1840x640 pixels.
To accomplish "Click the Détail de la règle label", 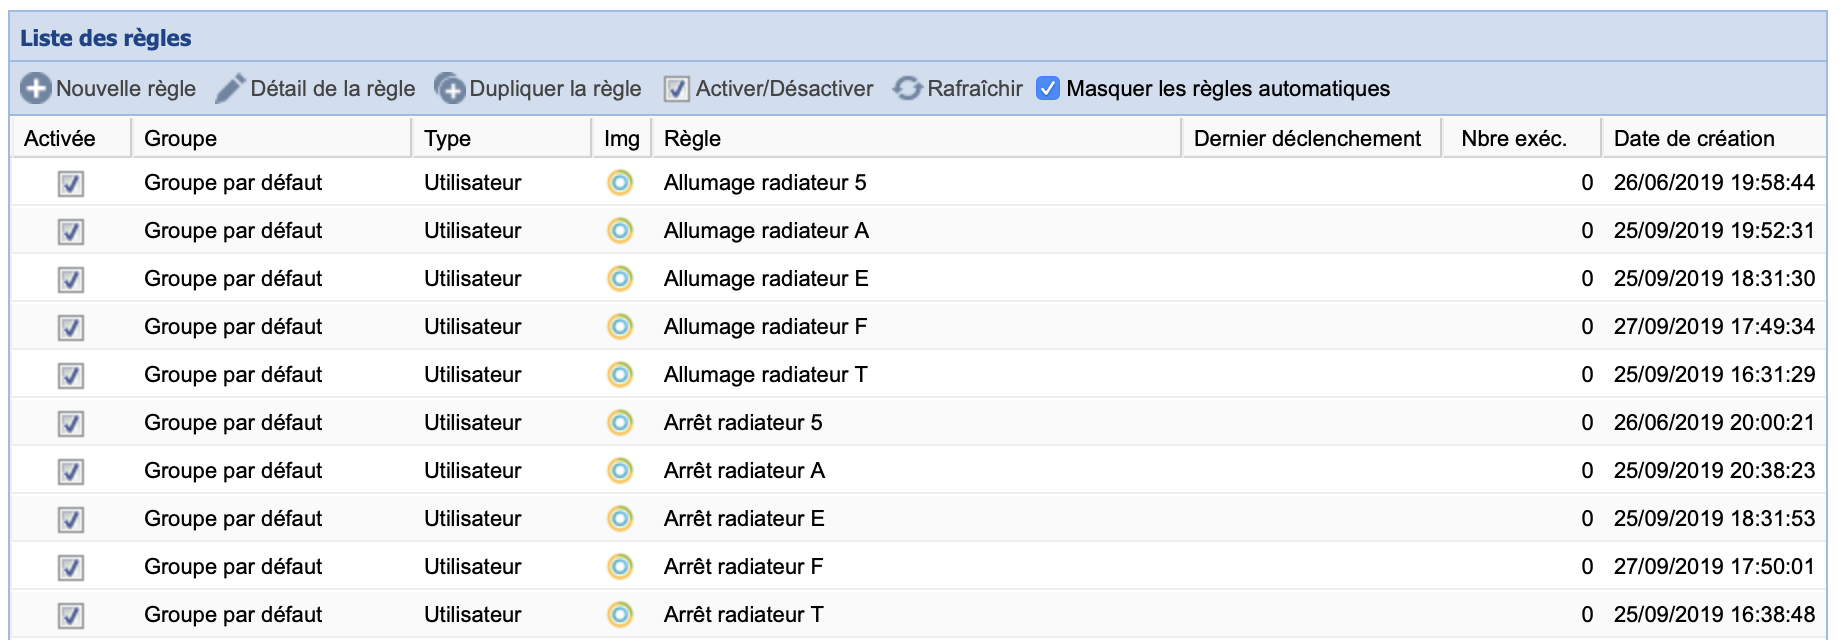I will (x=333, y=88).
